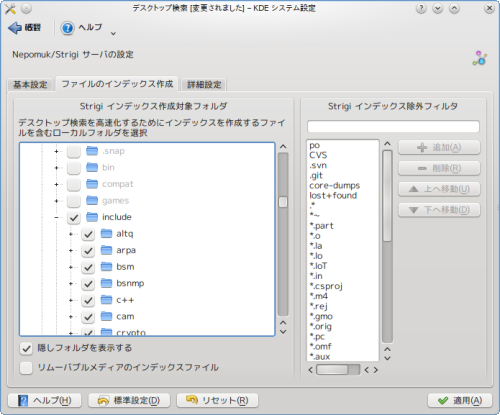The image size is (500, 415).
Task: Select the ファイルのインデックス作成 tab
Action: click(117, 84)
